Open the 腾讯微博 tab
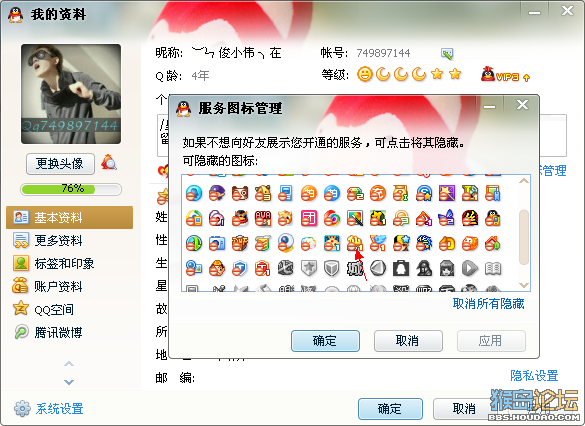585x426 pixels. pyautogui.click(x=69, y=332)
